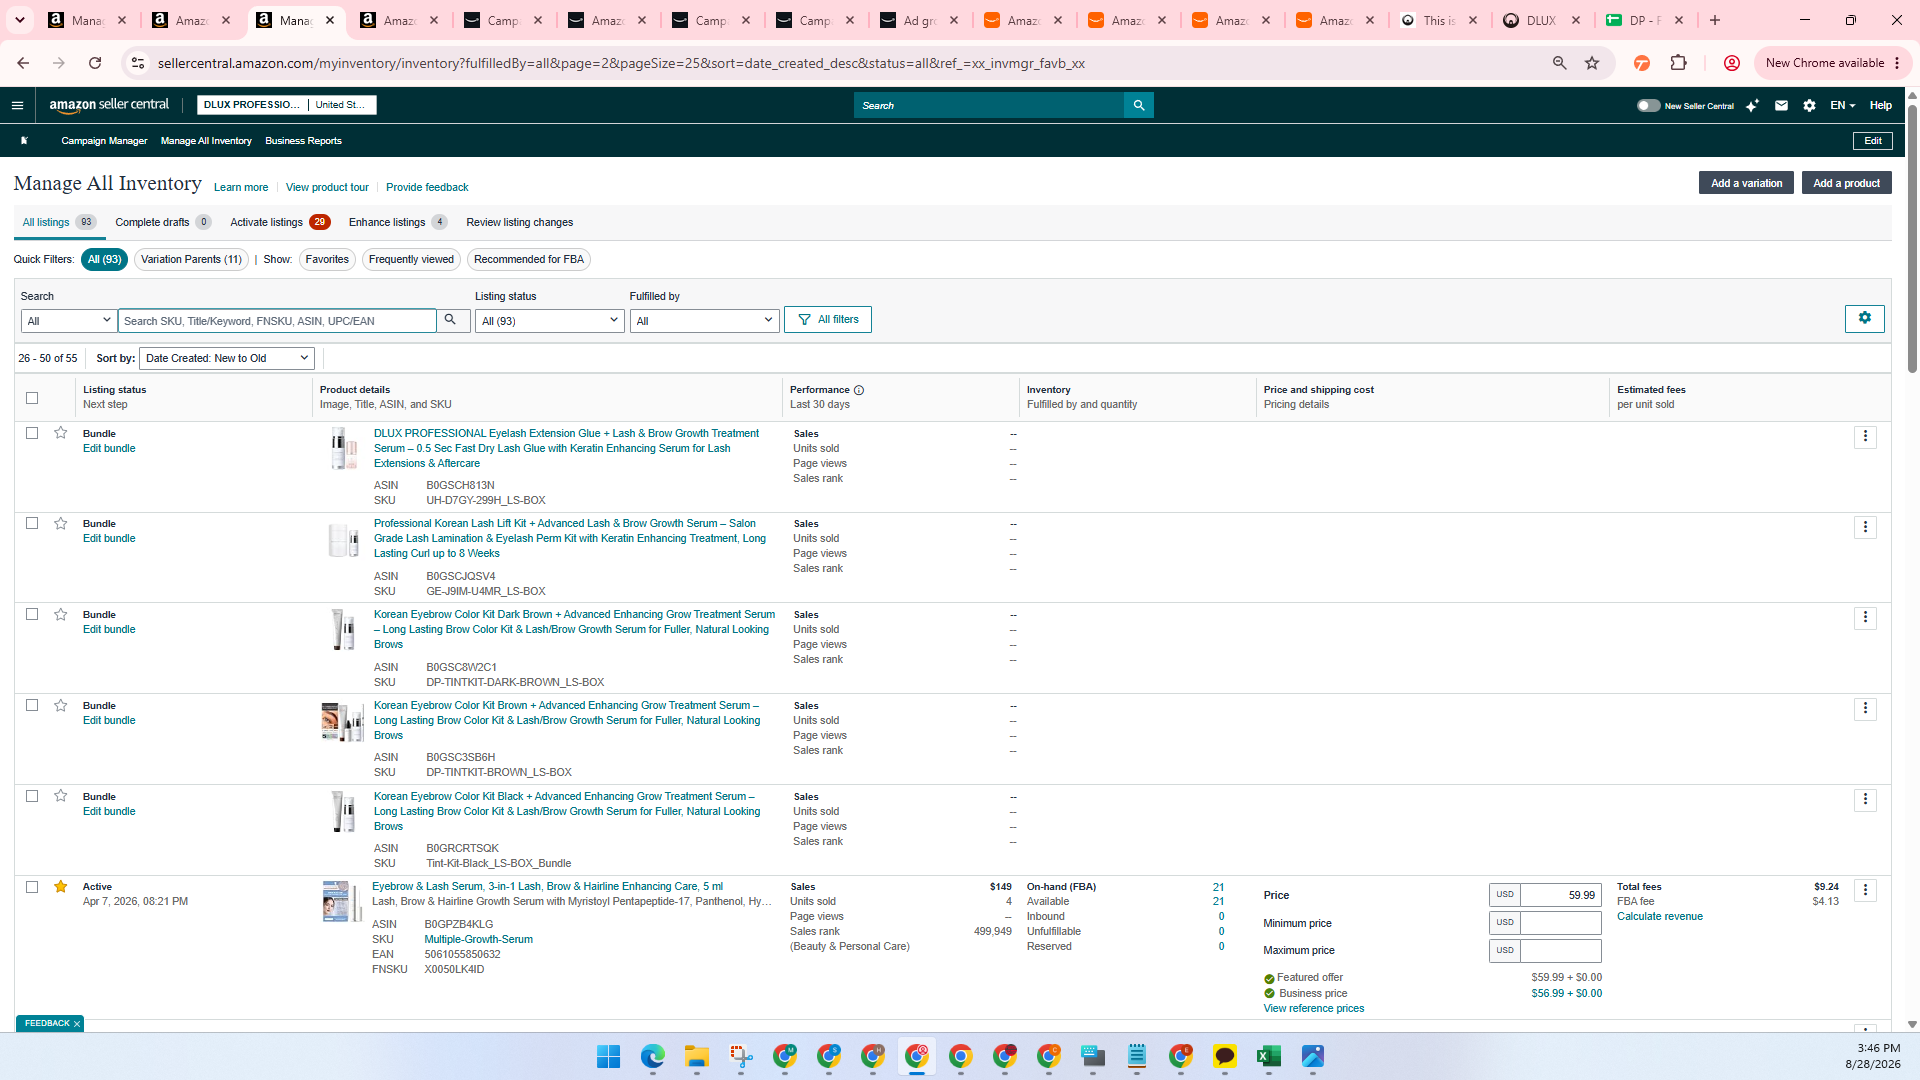Bookmark this page with the star icon
This screenshot has height=1080, width=1920.
(x=1592, y=63)
